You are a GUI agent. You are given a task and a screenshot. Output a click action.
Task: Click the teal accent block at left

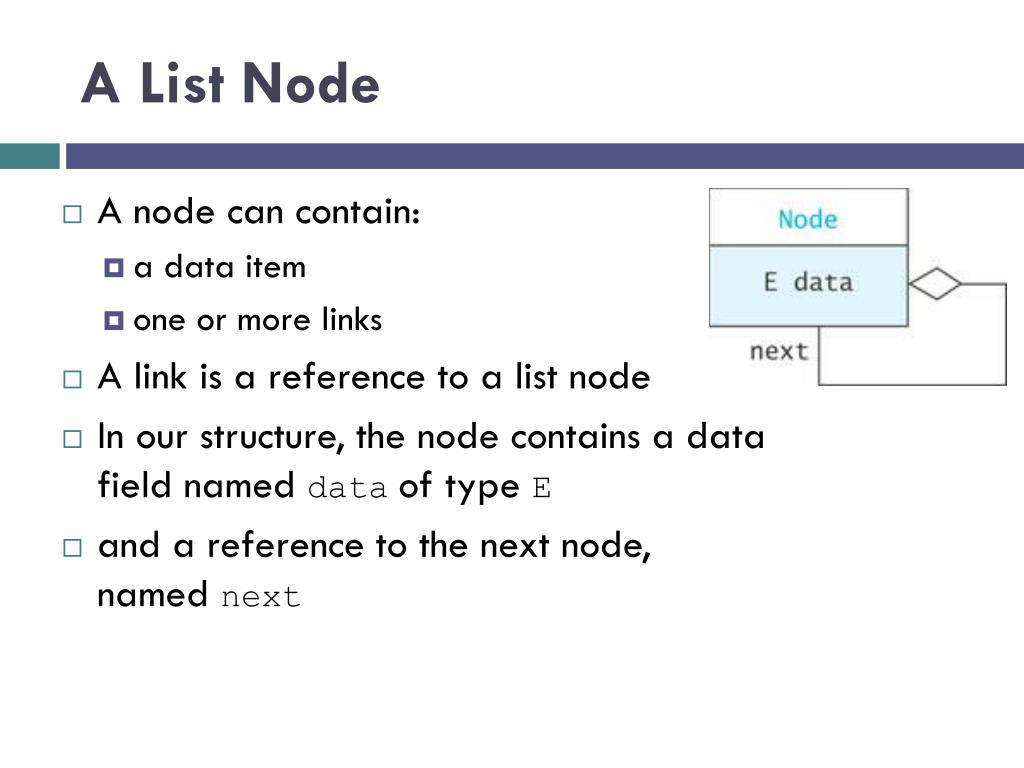(x=29, y=156)
